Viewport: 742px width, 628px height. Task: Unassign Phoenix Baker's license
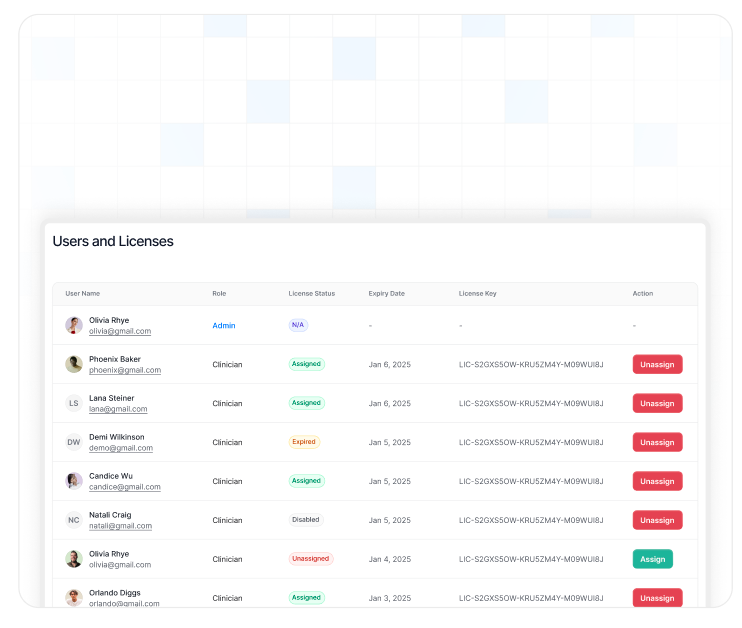click(x=657, y=364)
